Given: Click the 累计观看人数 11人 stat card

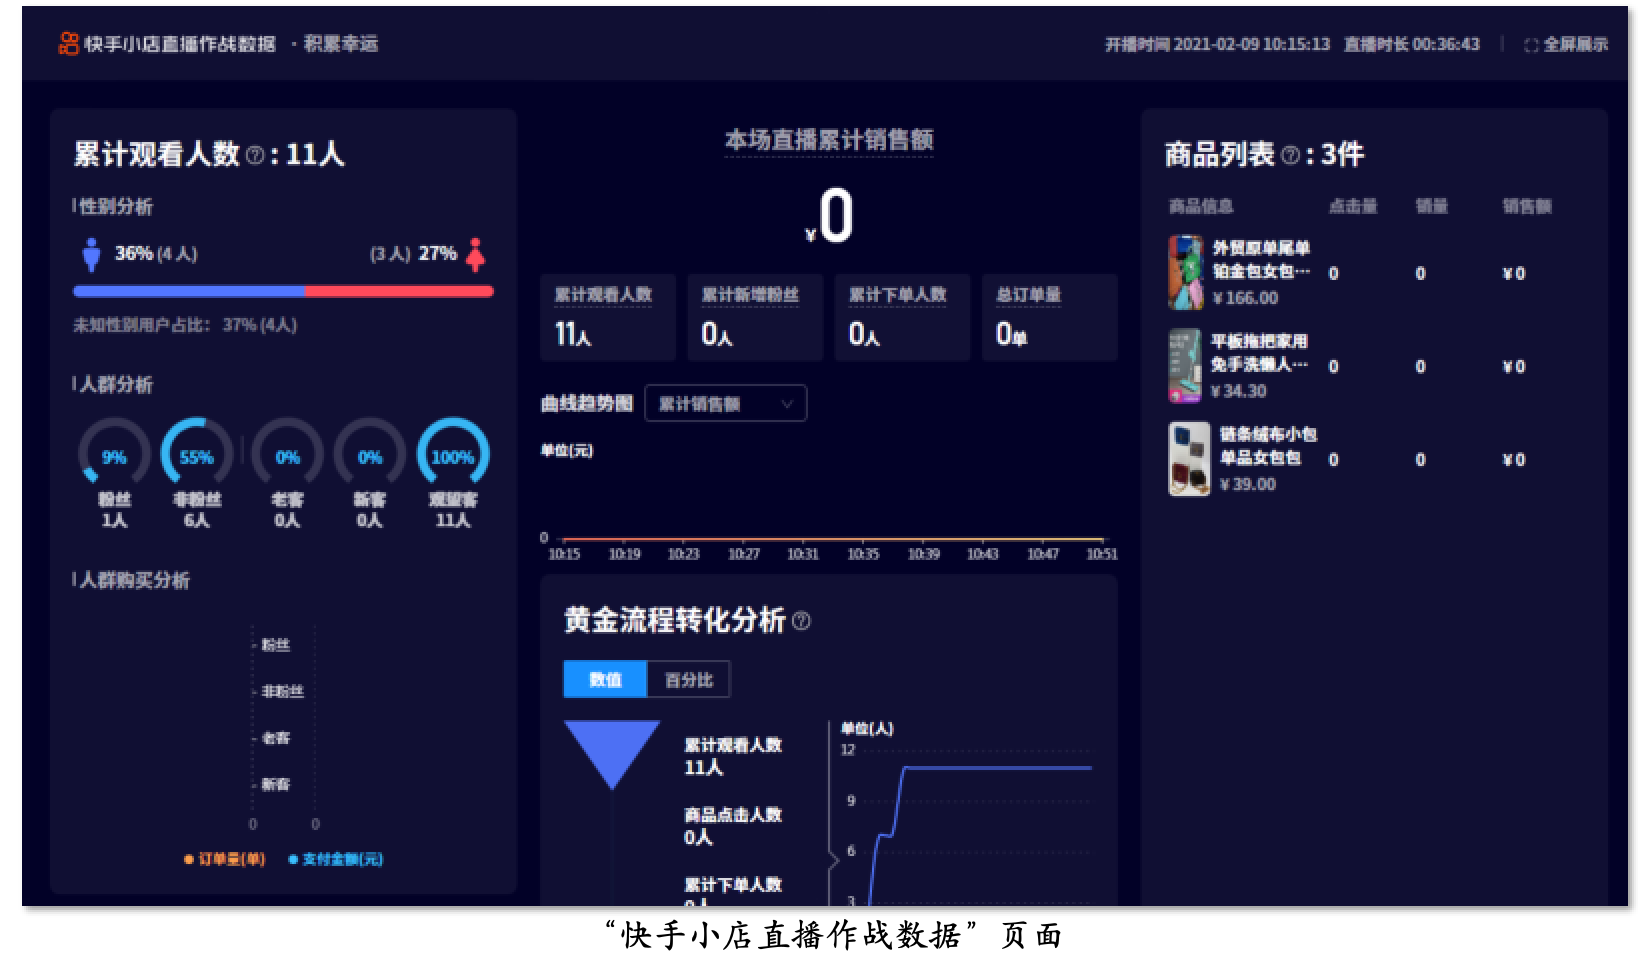Looking at the screenshot, I should click(608, 317).
